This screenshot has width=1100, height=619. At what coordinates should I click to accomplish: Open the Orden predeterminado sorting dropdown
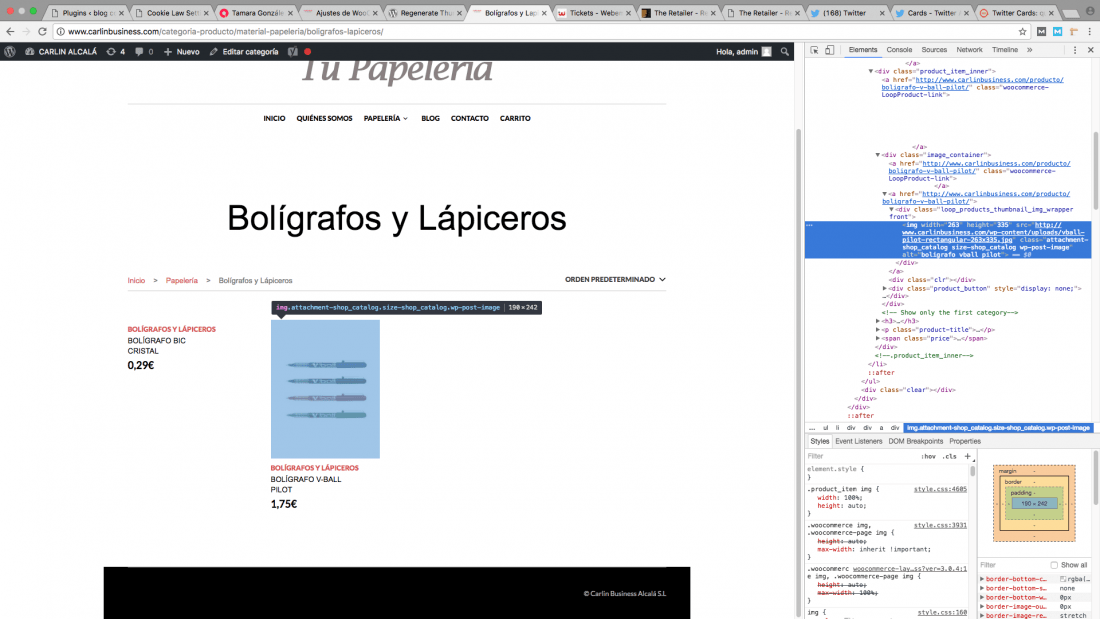click(615, 279)
